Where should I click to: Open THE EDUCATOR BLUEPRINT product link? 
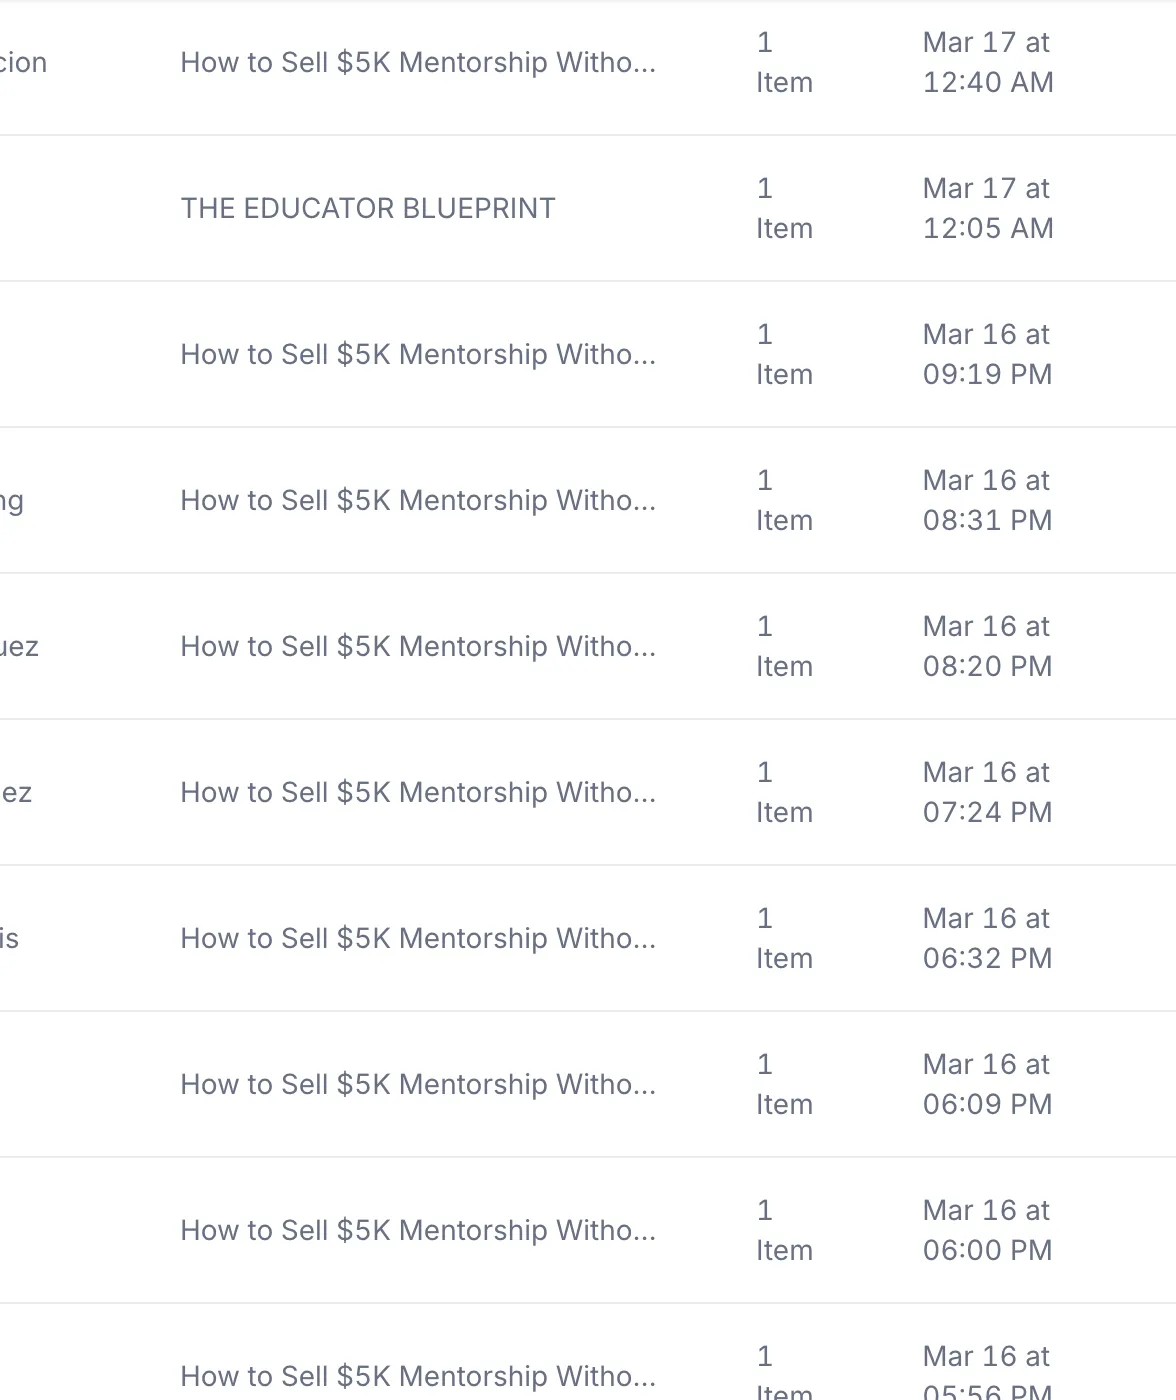tap(367, 208)
